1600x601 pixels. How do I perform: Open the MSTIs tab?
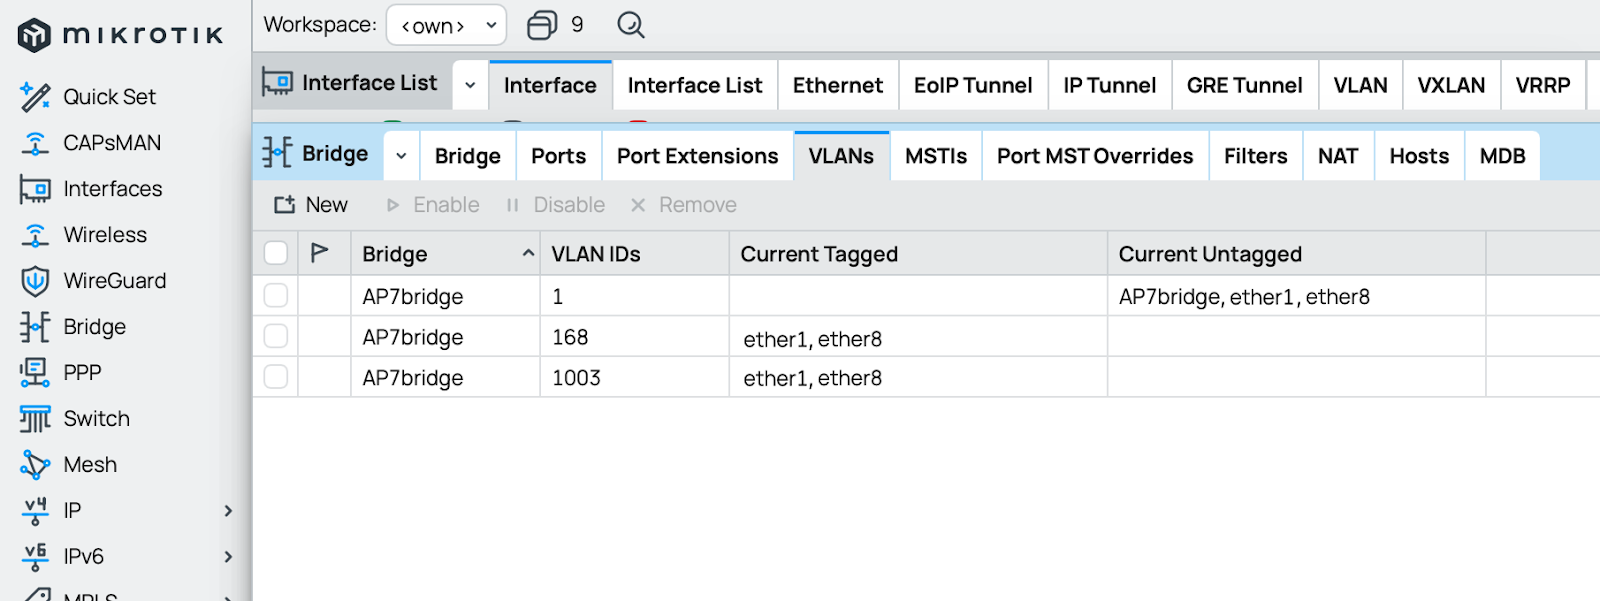tap(936, 156)
